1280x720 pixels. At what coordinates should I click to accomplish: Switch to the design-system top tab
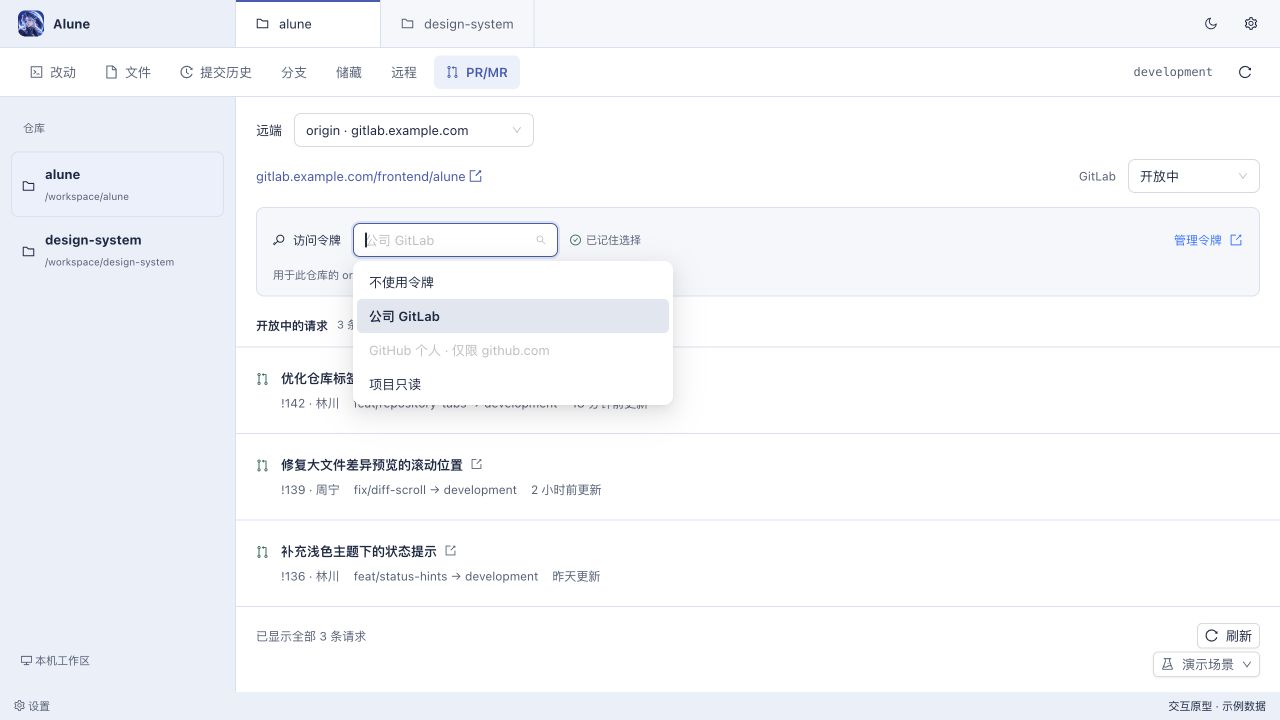tap(457, 24)
